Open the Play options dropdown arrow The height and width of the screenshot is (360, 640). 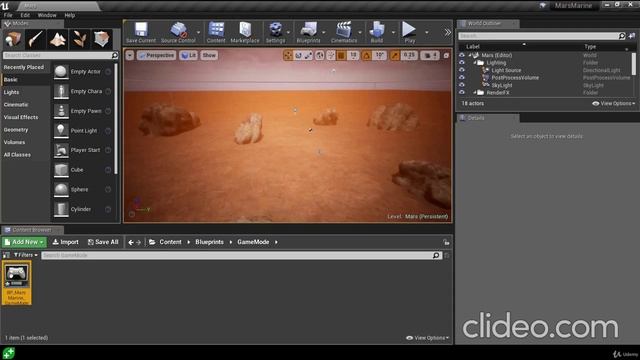tap(427, 33)
